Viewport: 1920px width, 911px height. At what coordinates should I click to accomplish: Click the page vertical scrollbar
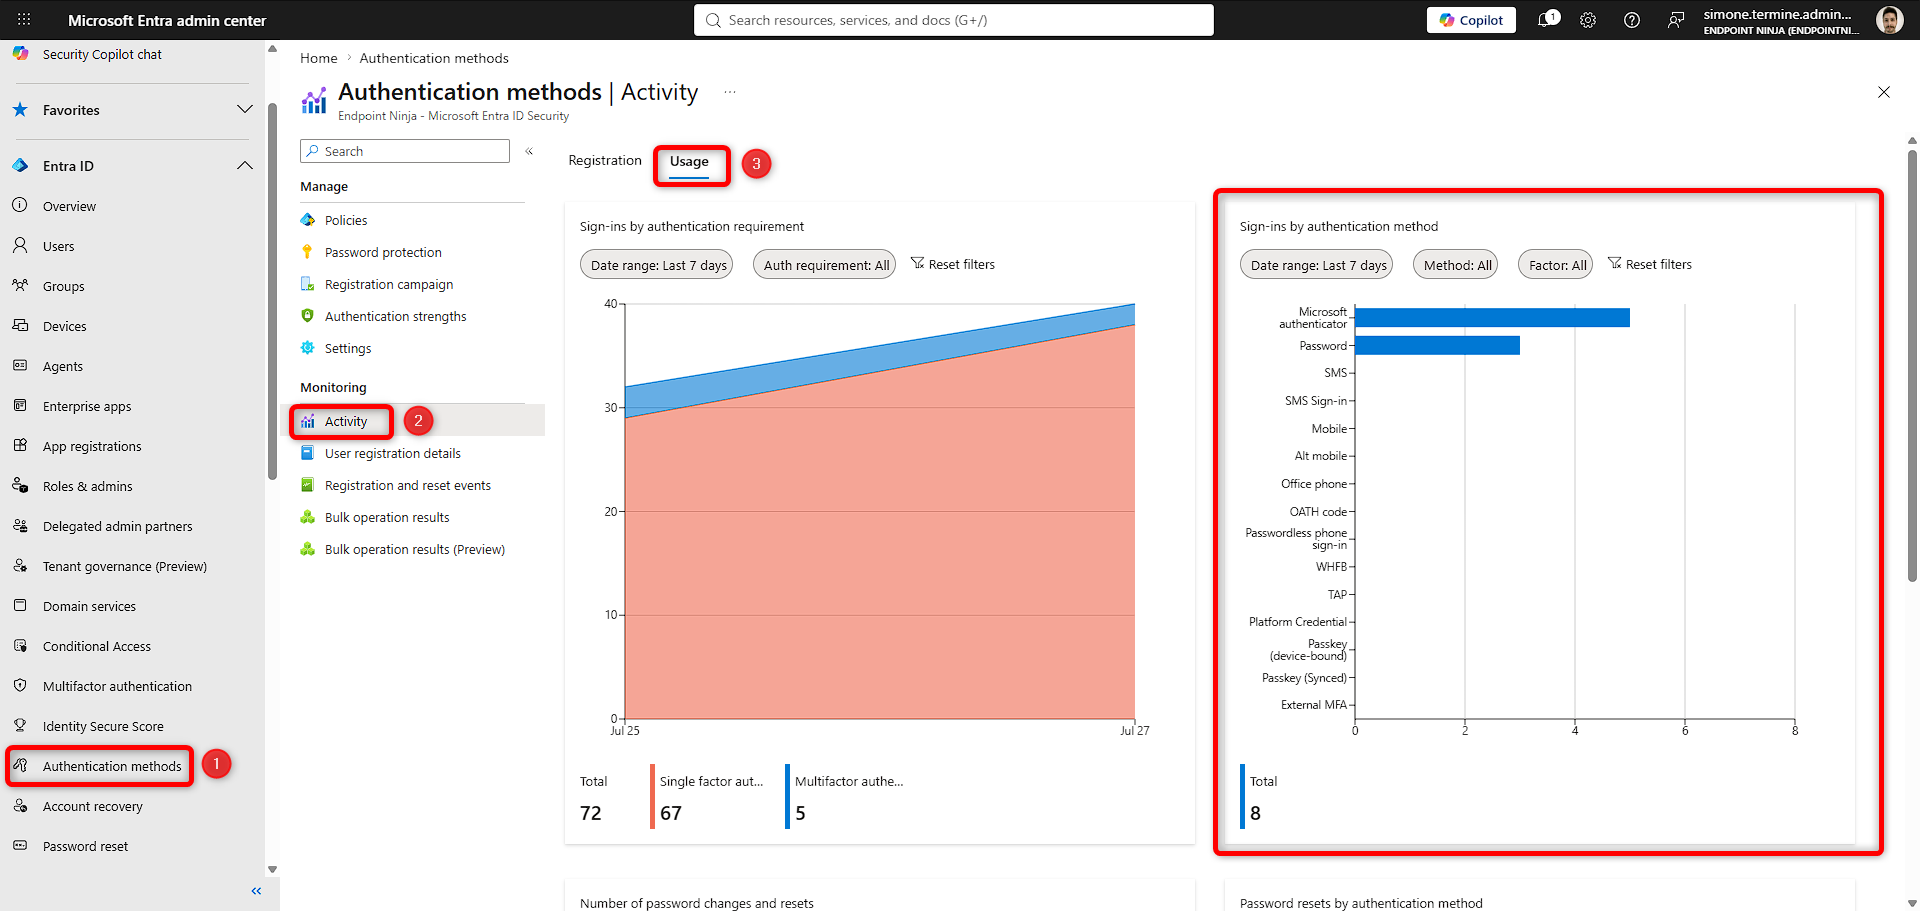[1912, 365]
